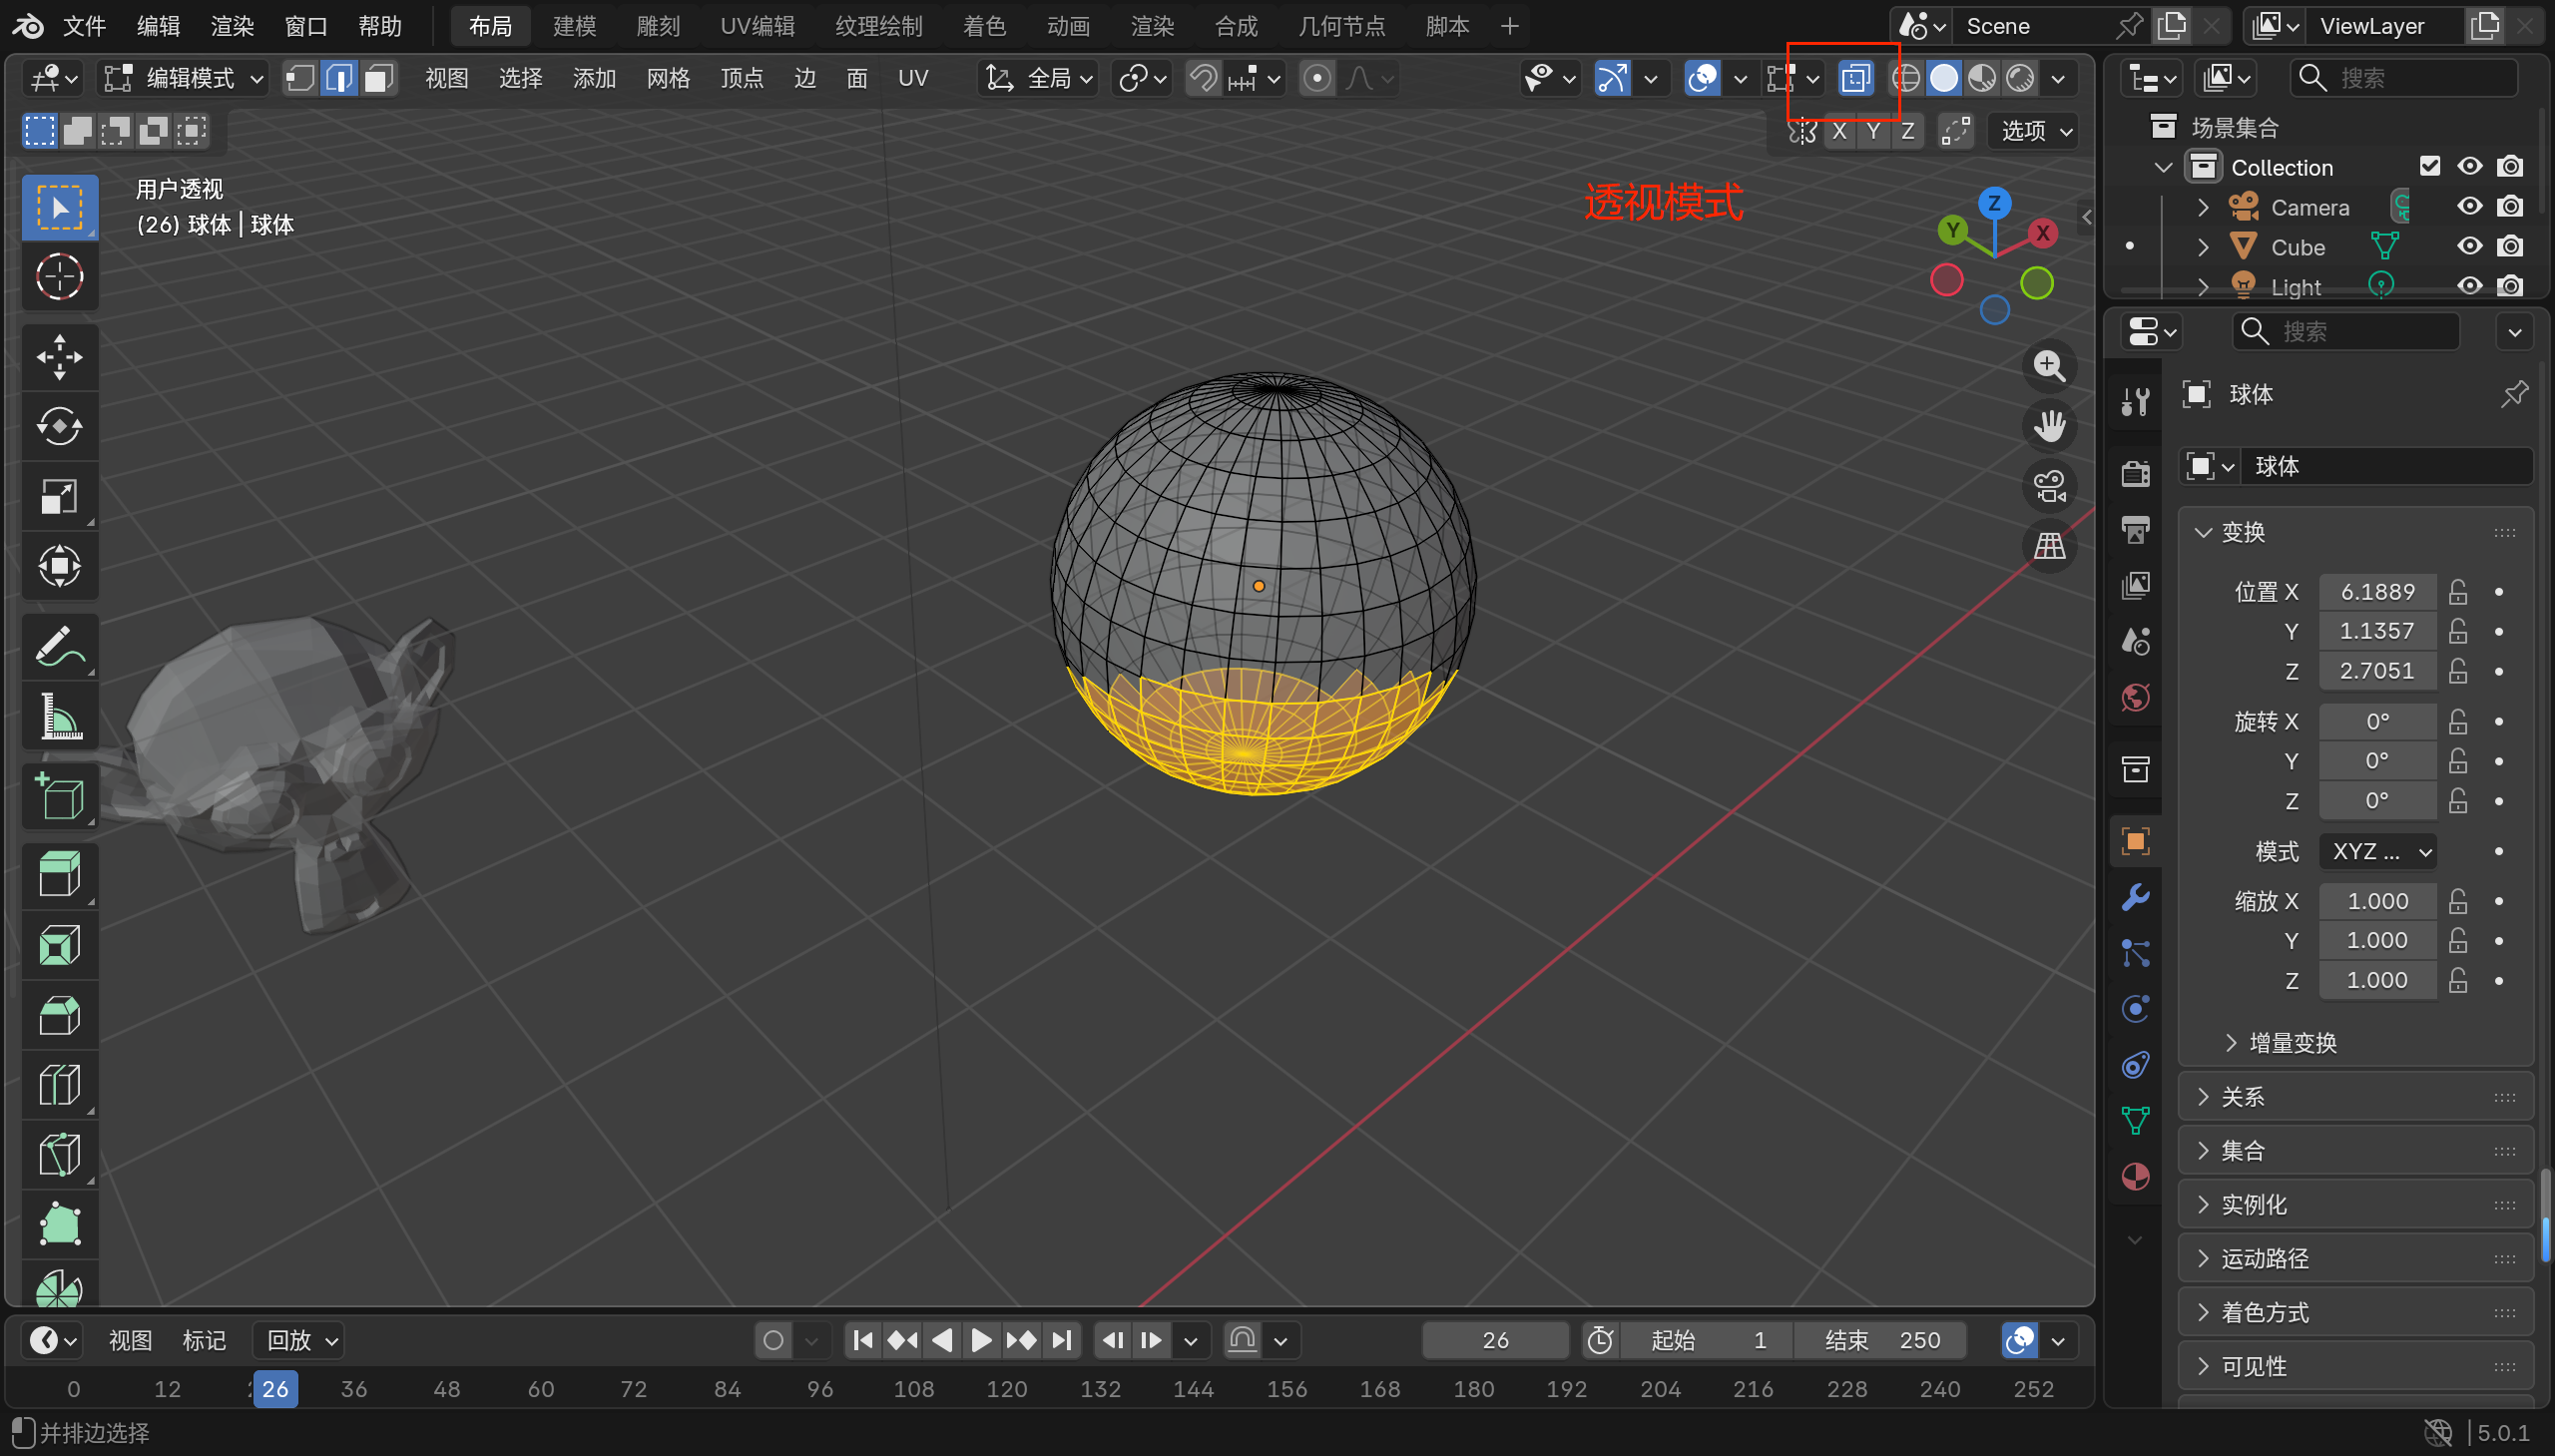Image resolution: width=2555 pixels, height=1456 pixels.
Task: Expand the 关系 panel
Action: [x=2242, y=1097]
